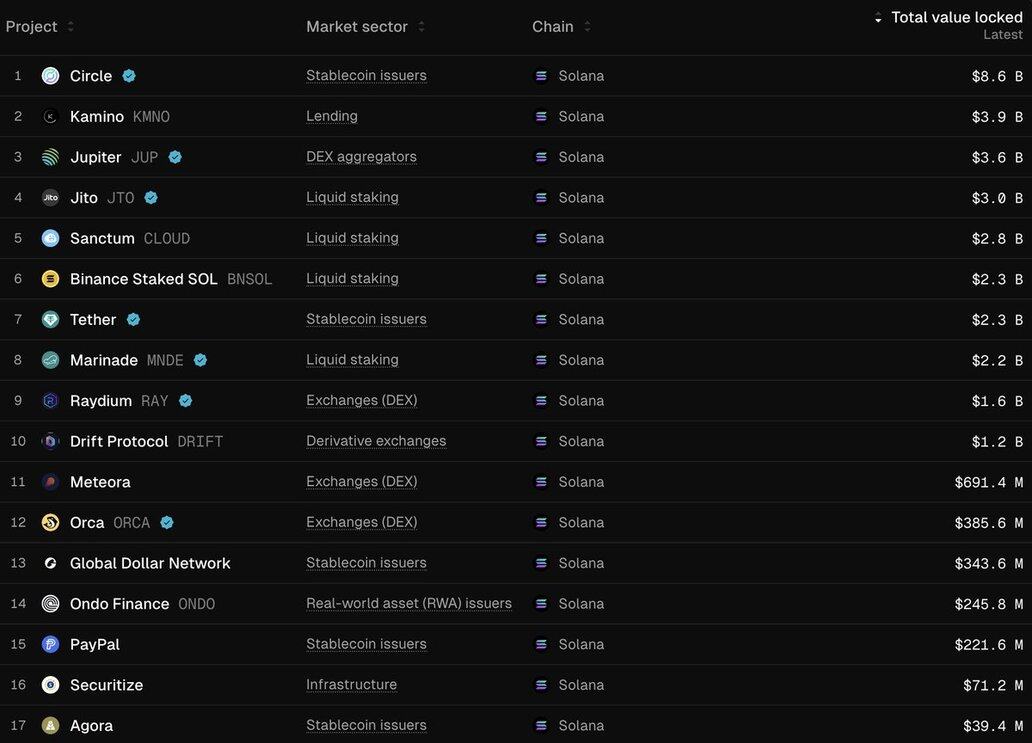Open the Binance Staked SOL project name
The image size is (1032, 743).
pyautogui.click(x=143, y=279)
